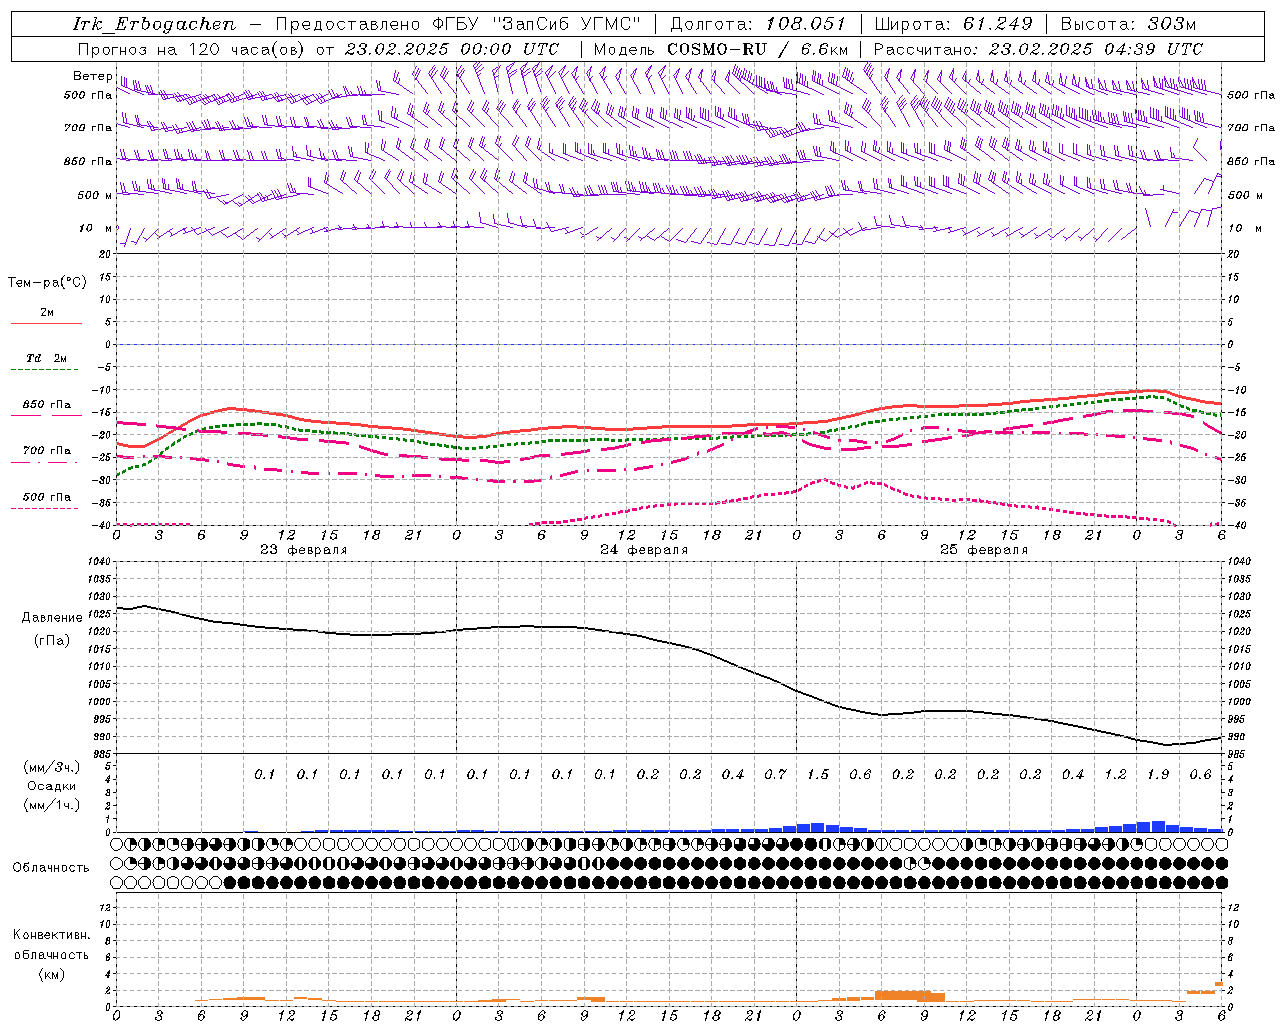Screen dimensions: 1280x1024
Task: Click the 1040 label on left pressure axis
Action: (x=97, y=561)
